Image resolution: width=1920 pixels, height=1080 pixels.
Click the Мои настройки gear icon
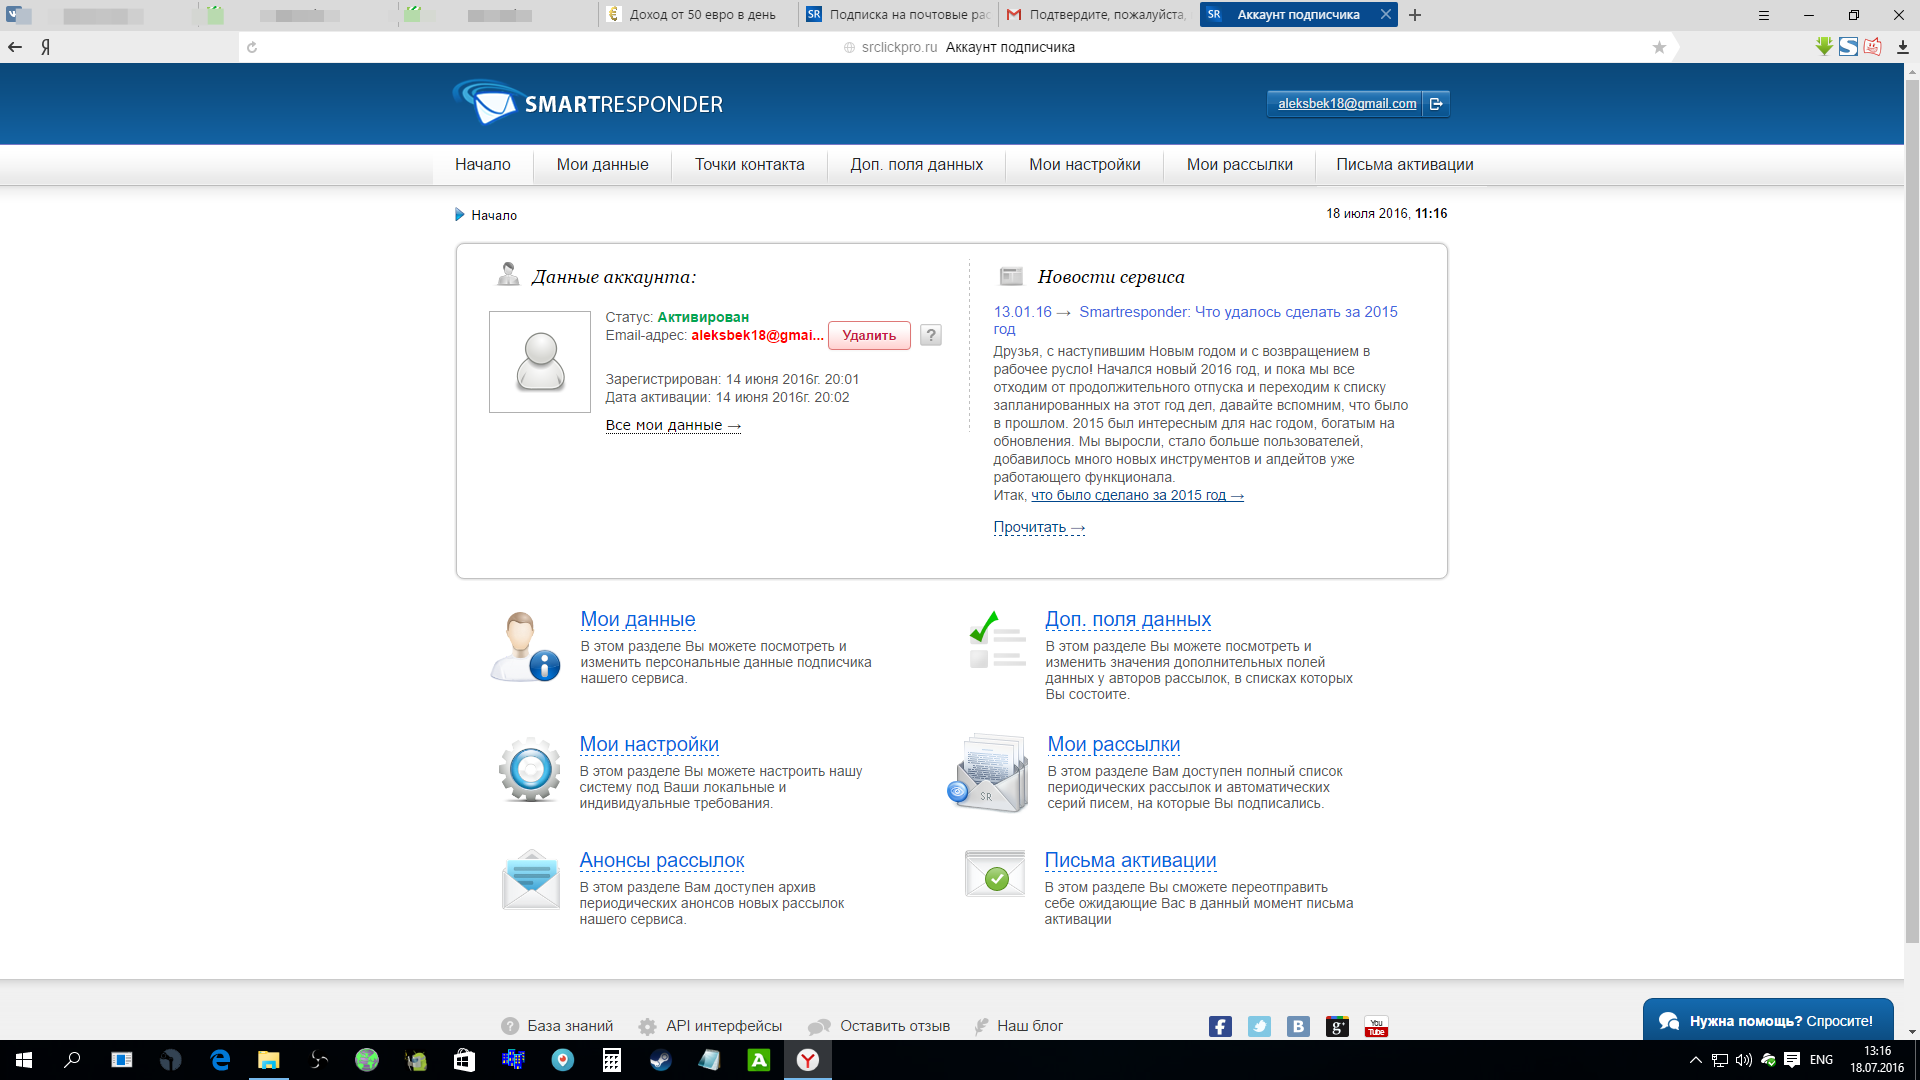point(530,769)
